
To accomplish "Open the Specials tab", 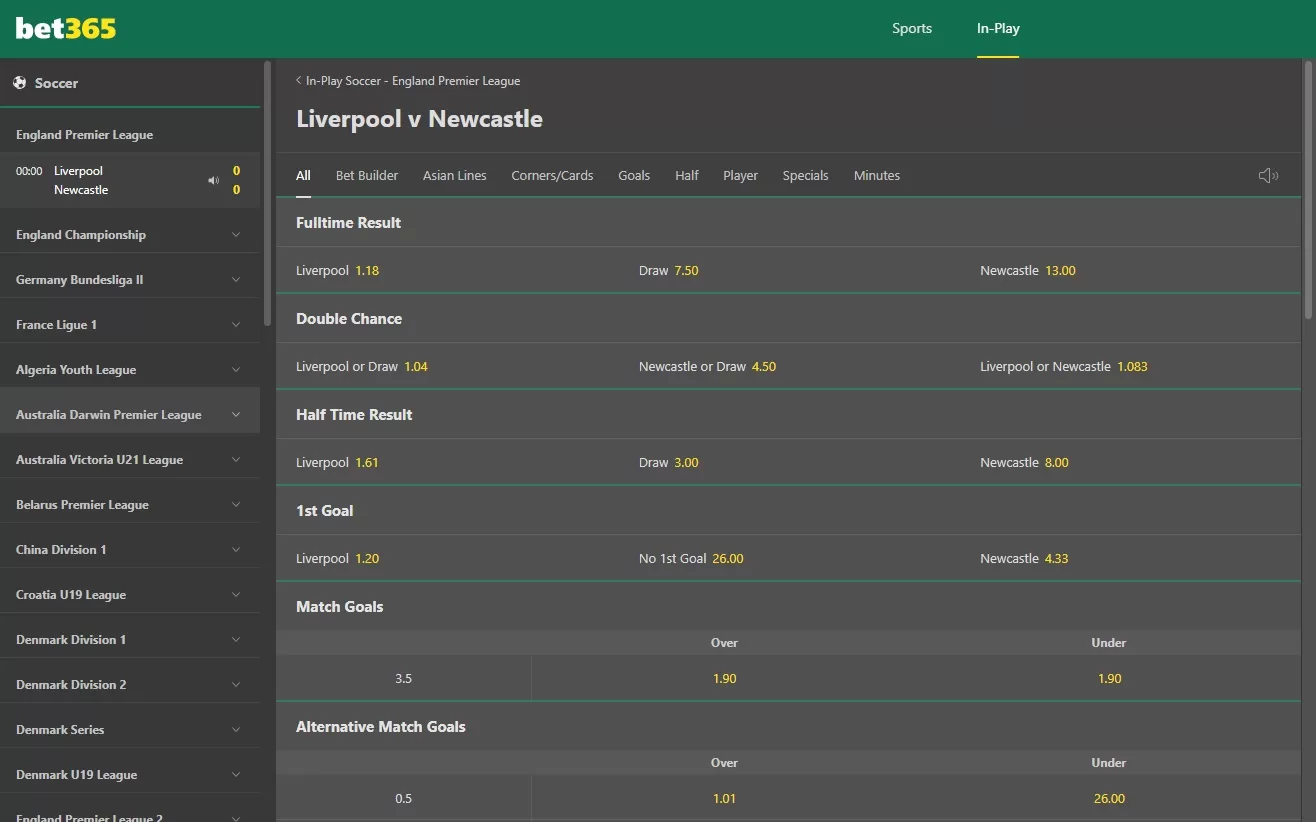I will click(x=805, y=175).
